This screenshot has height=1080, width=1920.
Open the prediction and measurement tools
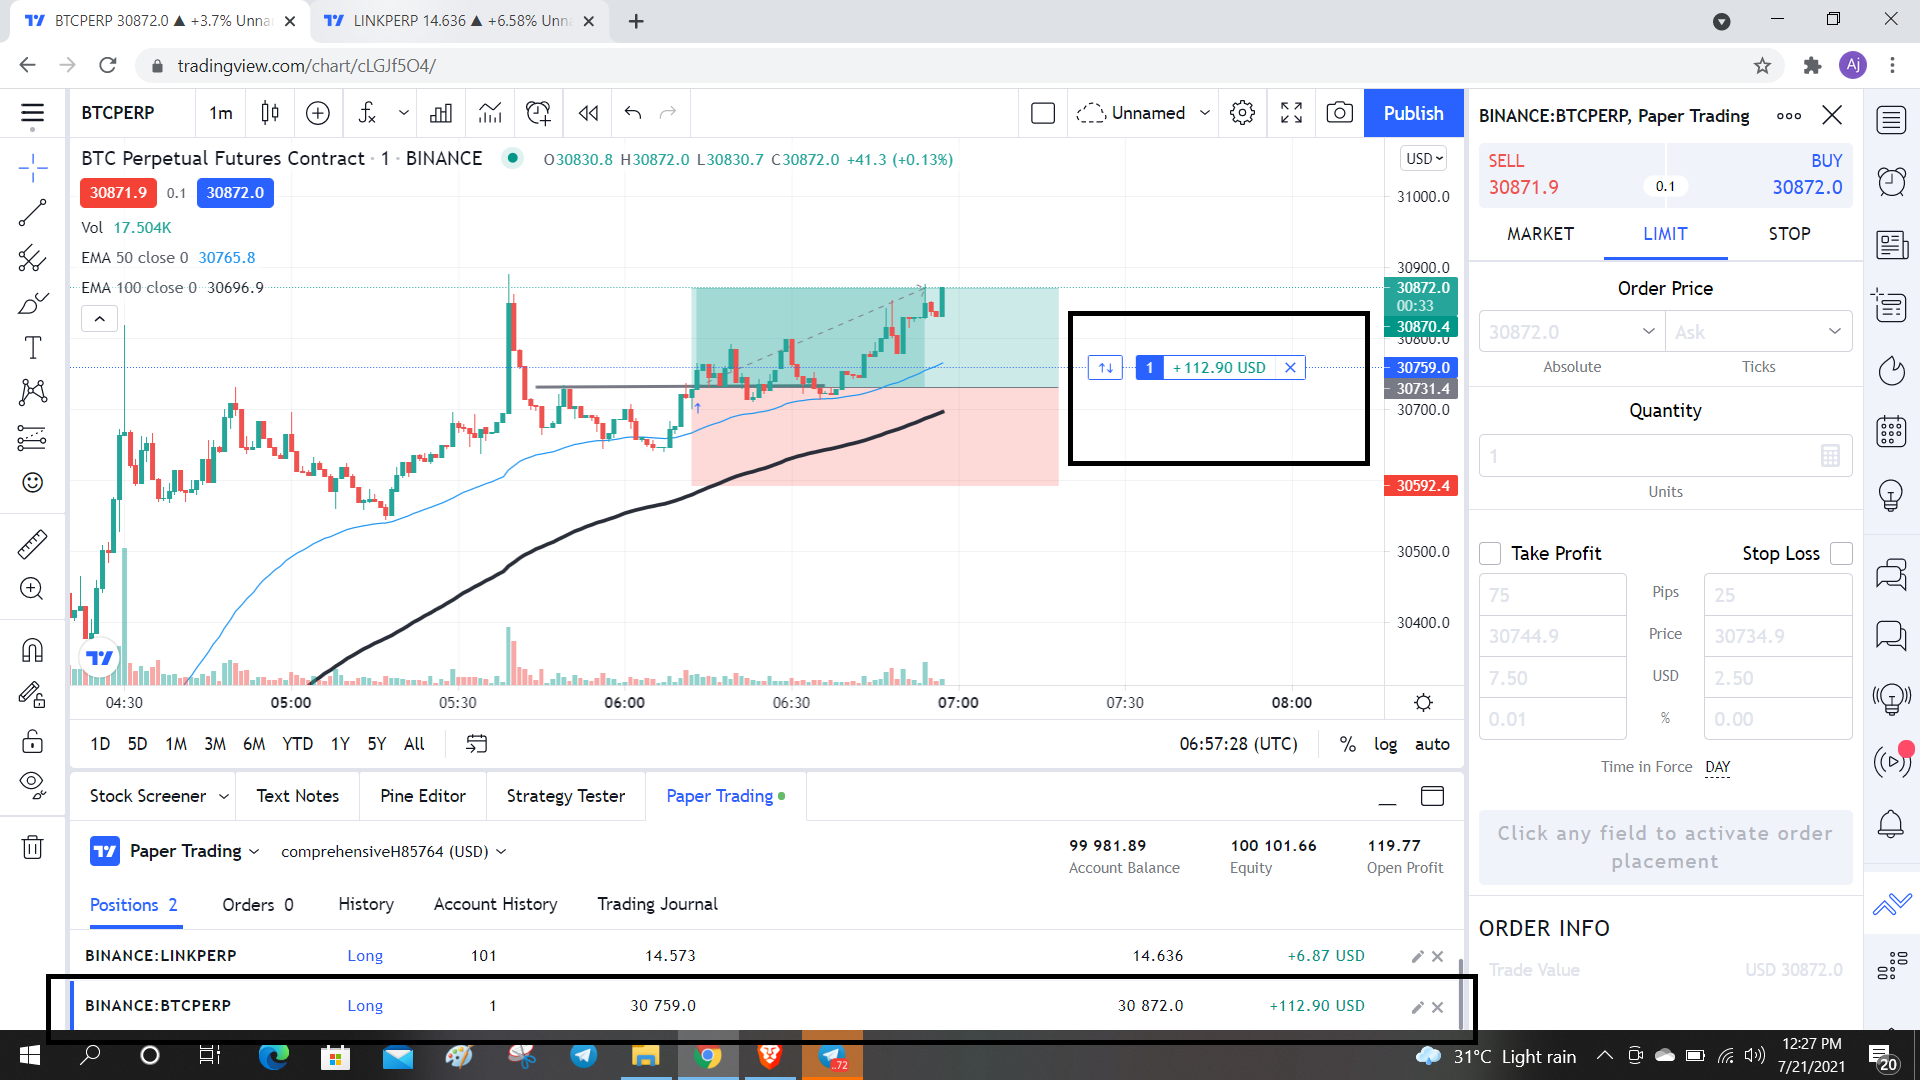pyautogui.click(x=33, y=438)
